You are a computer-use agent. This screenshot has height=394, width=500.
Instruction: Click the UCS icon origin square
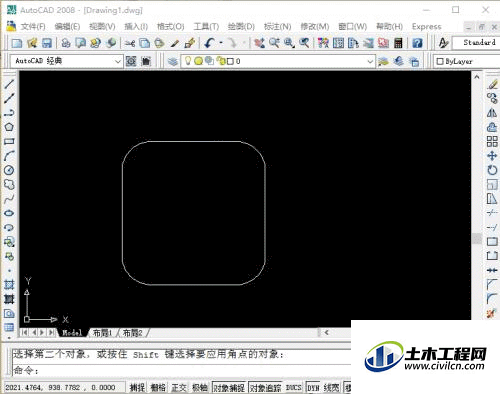click(27, 319)
